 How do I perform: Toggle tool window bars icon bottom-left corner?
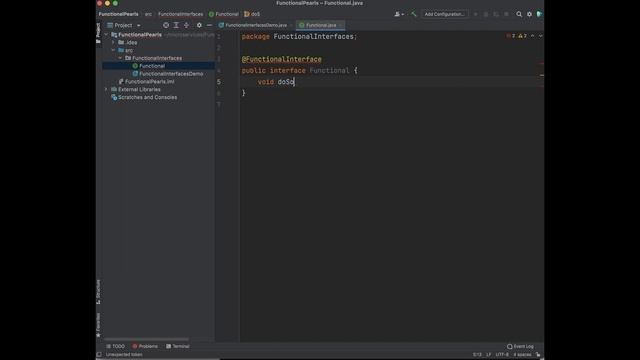coord(99,355)
